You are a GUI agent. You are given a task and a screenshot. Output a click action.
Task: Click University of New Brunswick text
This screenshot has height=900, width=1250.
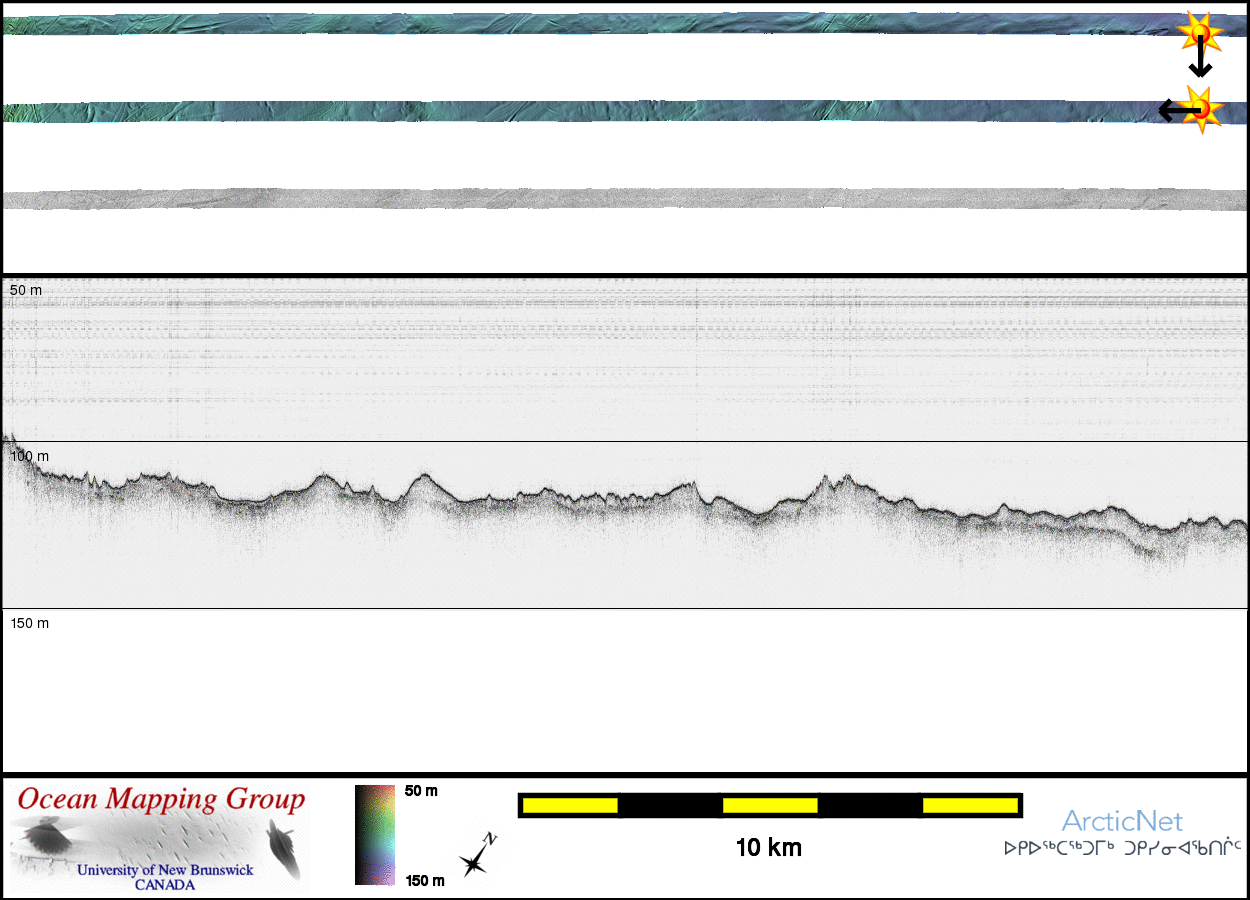(x=165, y=870)
